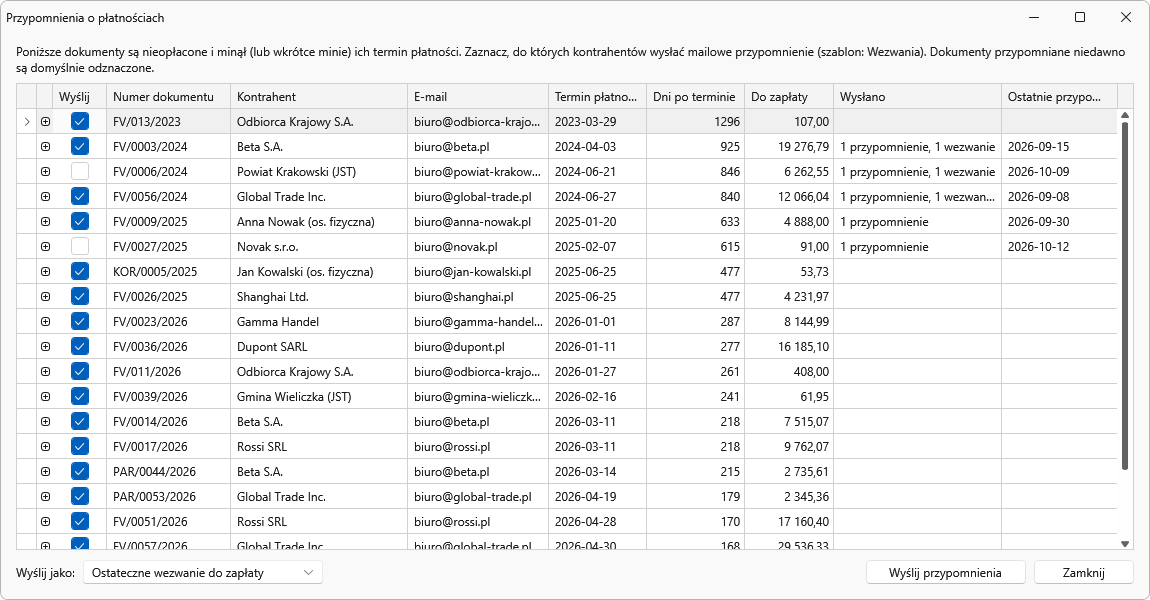Click scrollbar up arrow of the table
This screenshot has width=1150, height=600.
(1125, 116)
